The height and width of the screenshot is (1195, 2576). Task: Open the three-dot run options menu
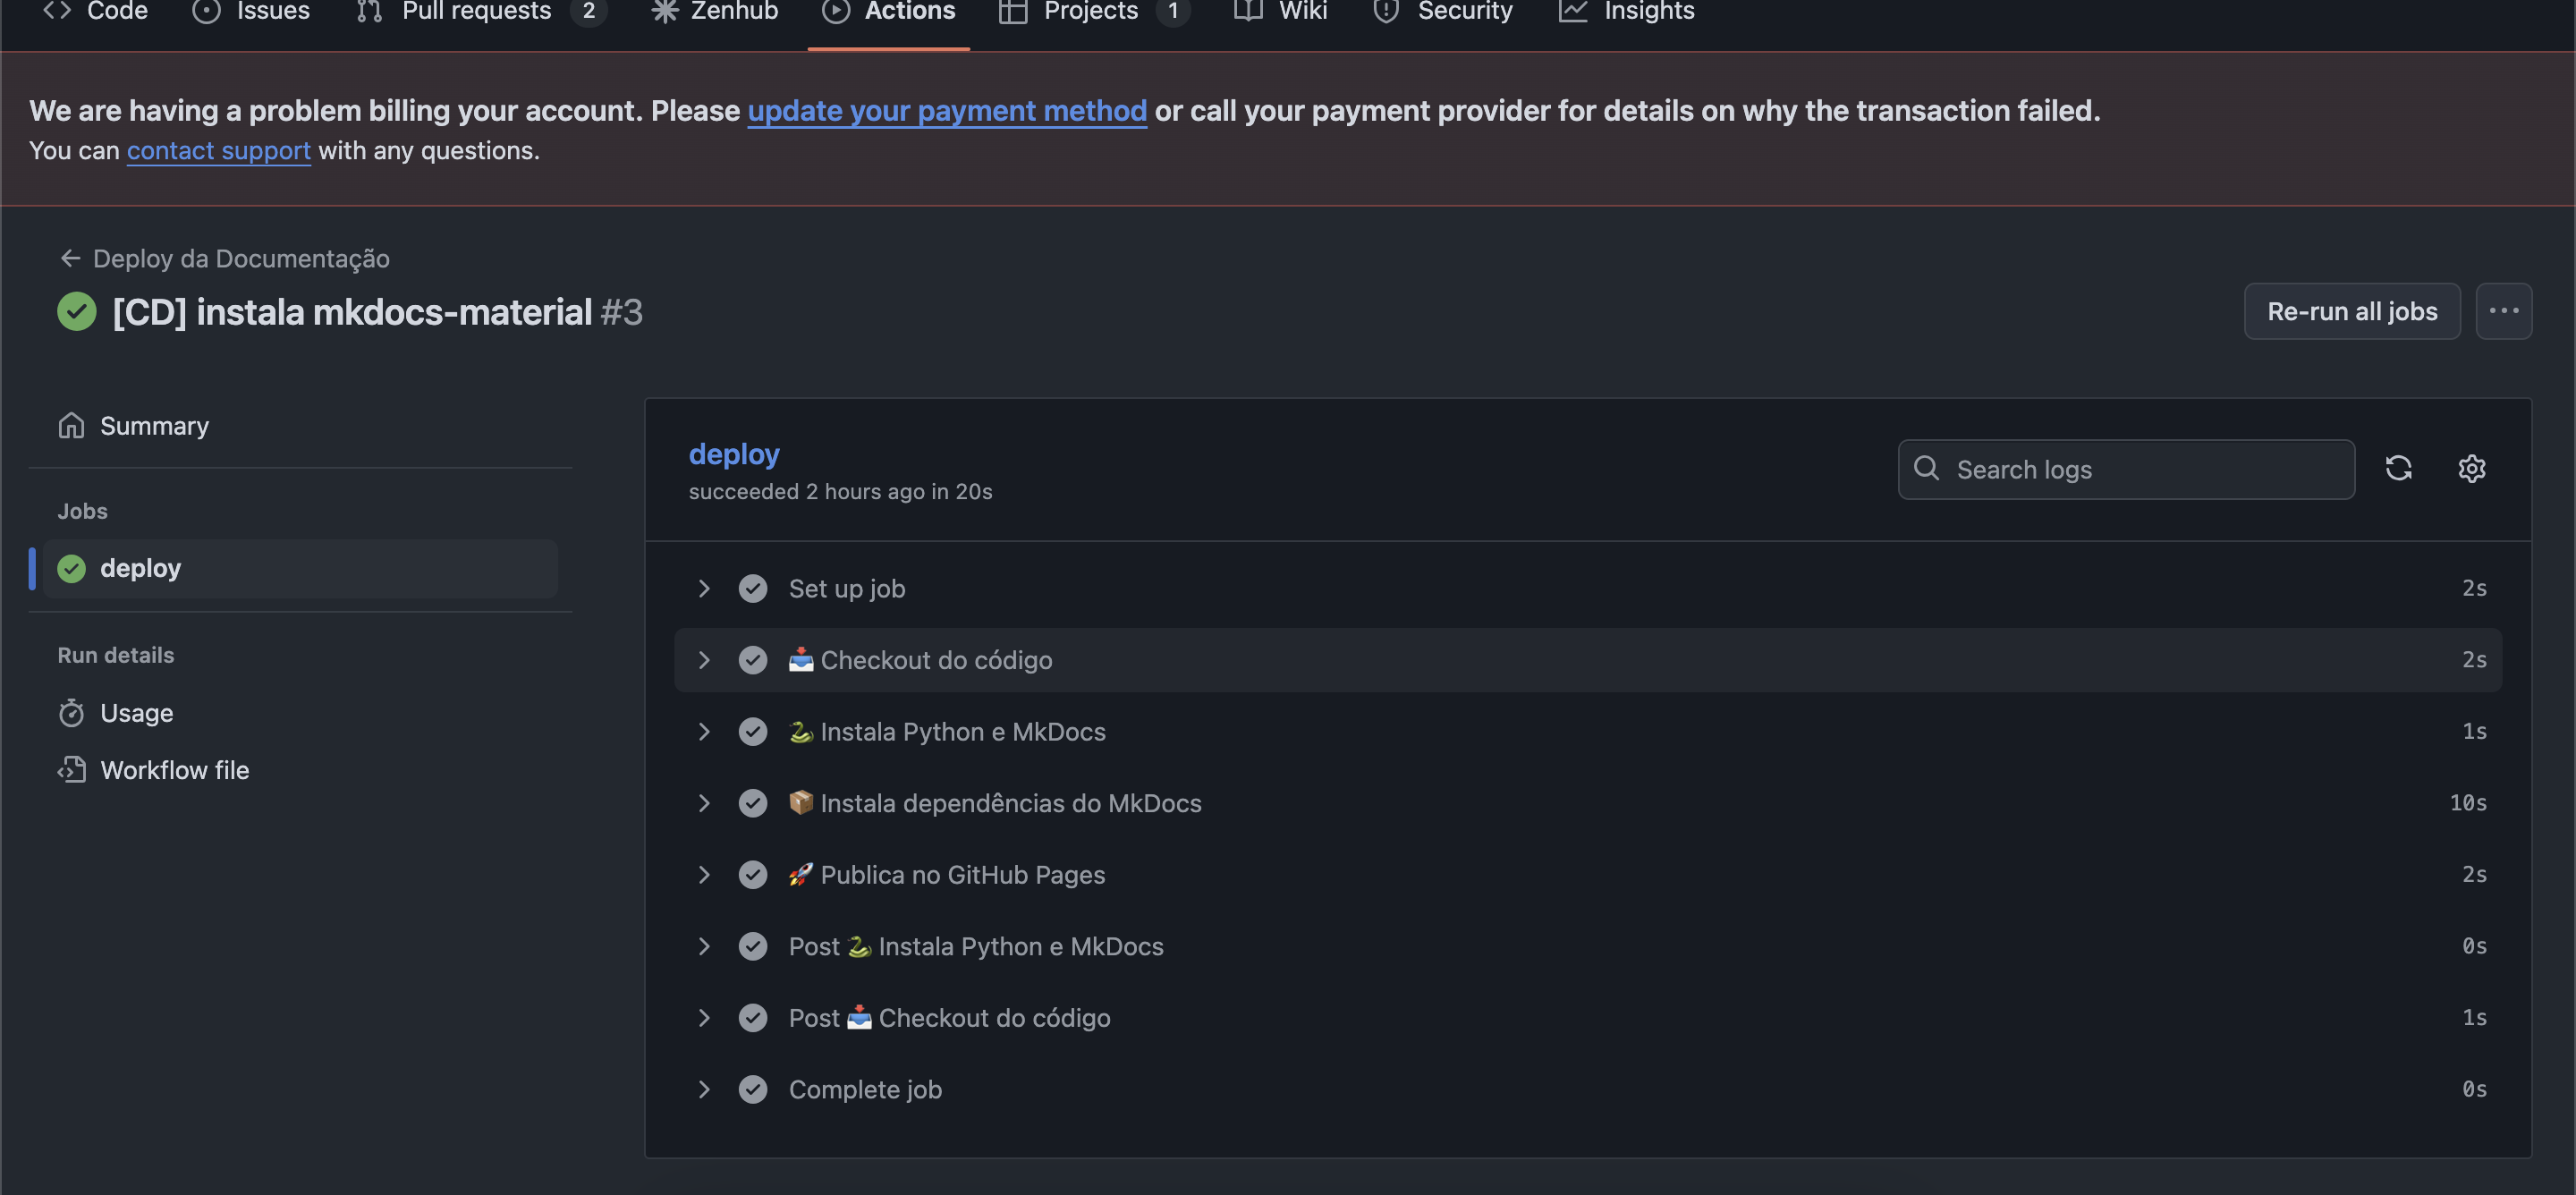pos(2503,311)
